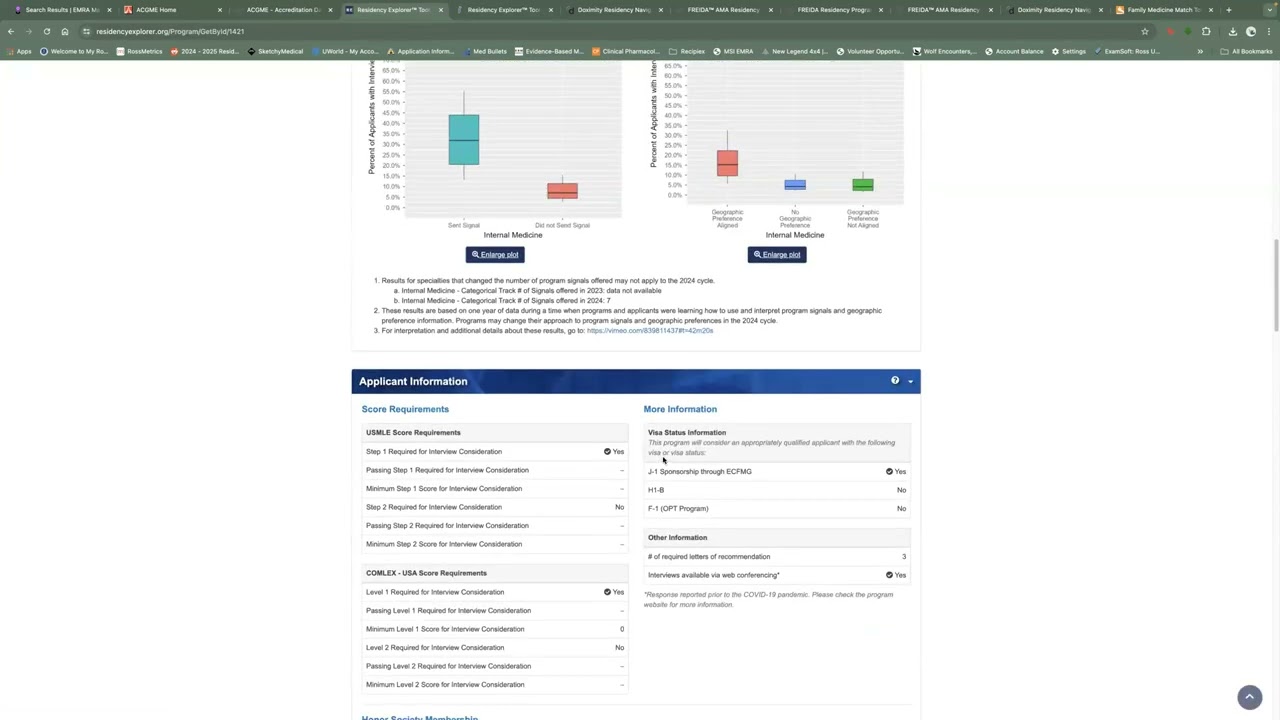Image resolution: width=1280 pixels, height=720 pixels.
Task: Open the Welcome to My Ro... bookmark
Action: (x=73, y=51)
